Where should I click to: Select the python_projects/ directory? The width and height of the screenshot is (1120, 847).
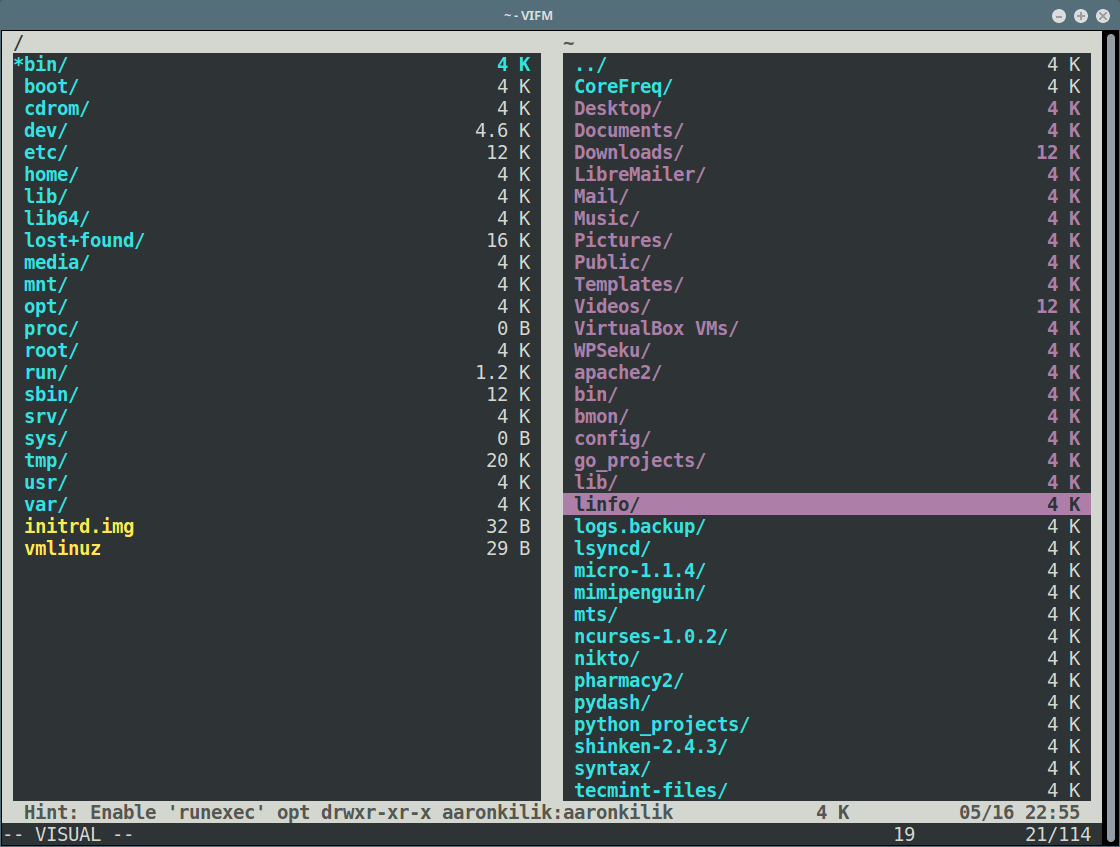(826, 725)
